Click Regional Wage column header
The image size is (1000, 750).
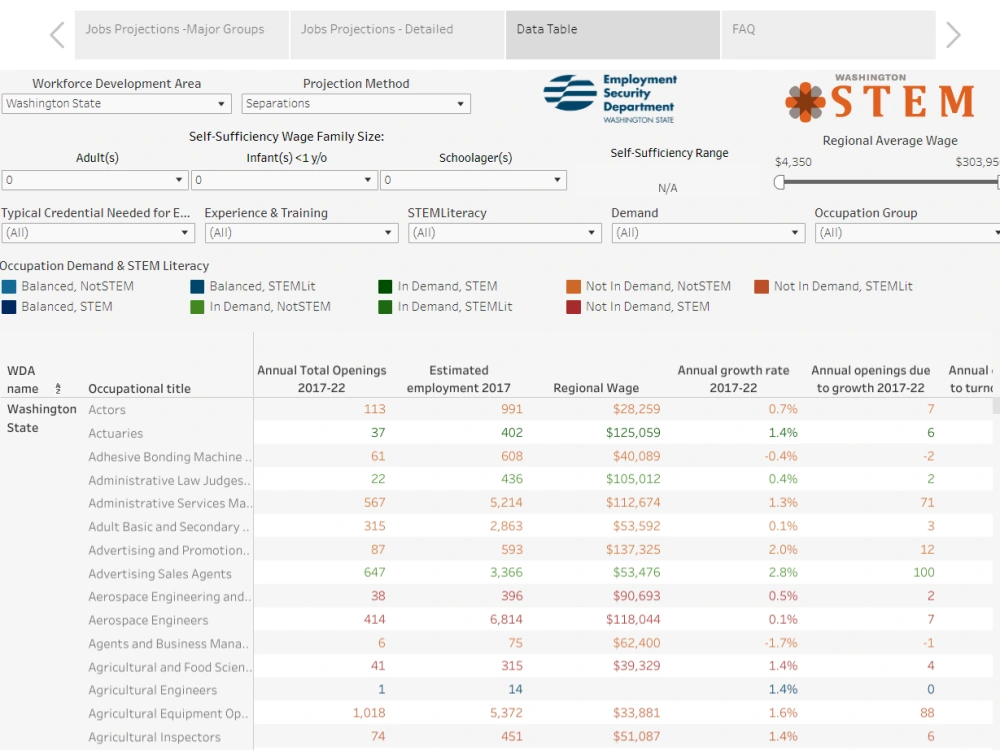pos(596,388)
